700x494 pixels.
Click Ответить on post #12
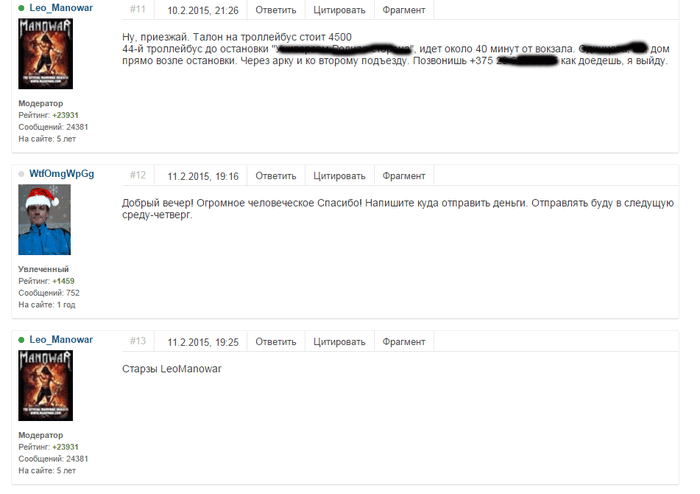(x=275, y=176)
